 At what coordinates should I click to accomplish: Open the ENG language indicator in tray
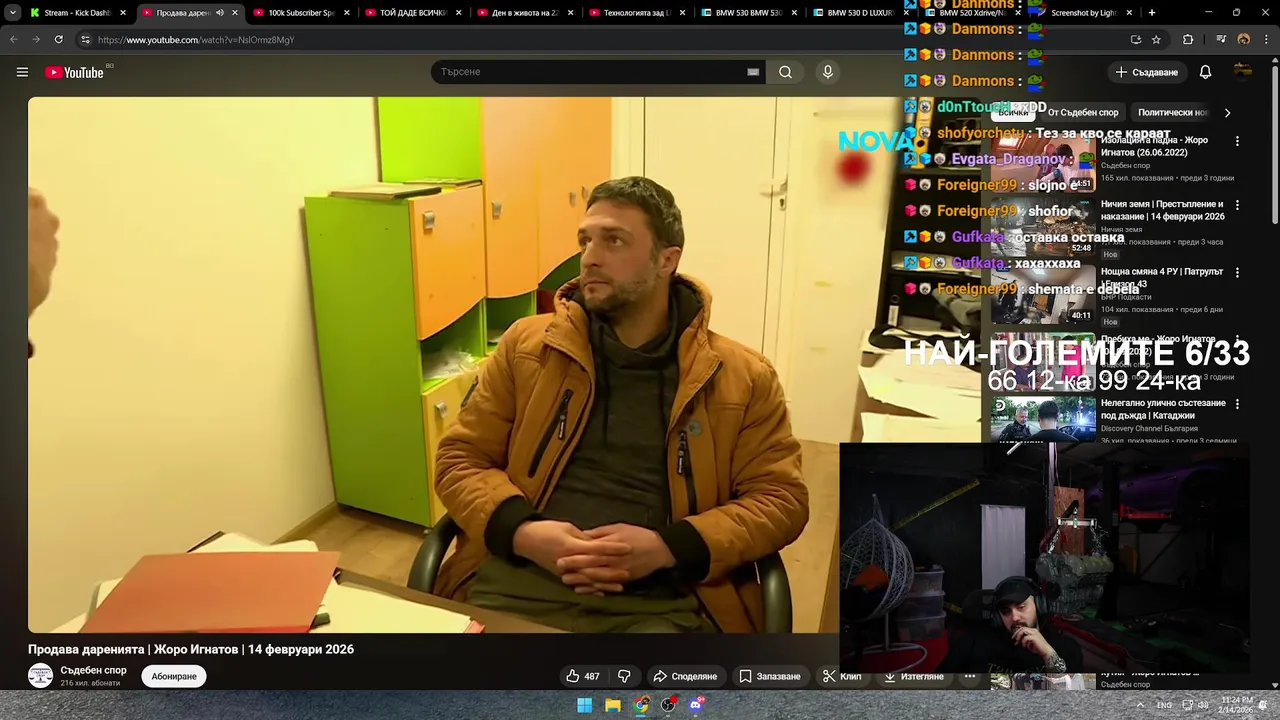(1164, 705)
